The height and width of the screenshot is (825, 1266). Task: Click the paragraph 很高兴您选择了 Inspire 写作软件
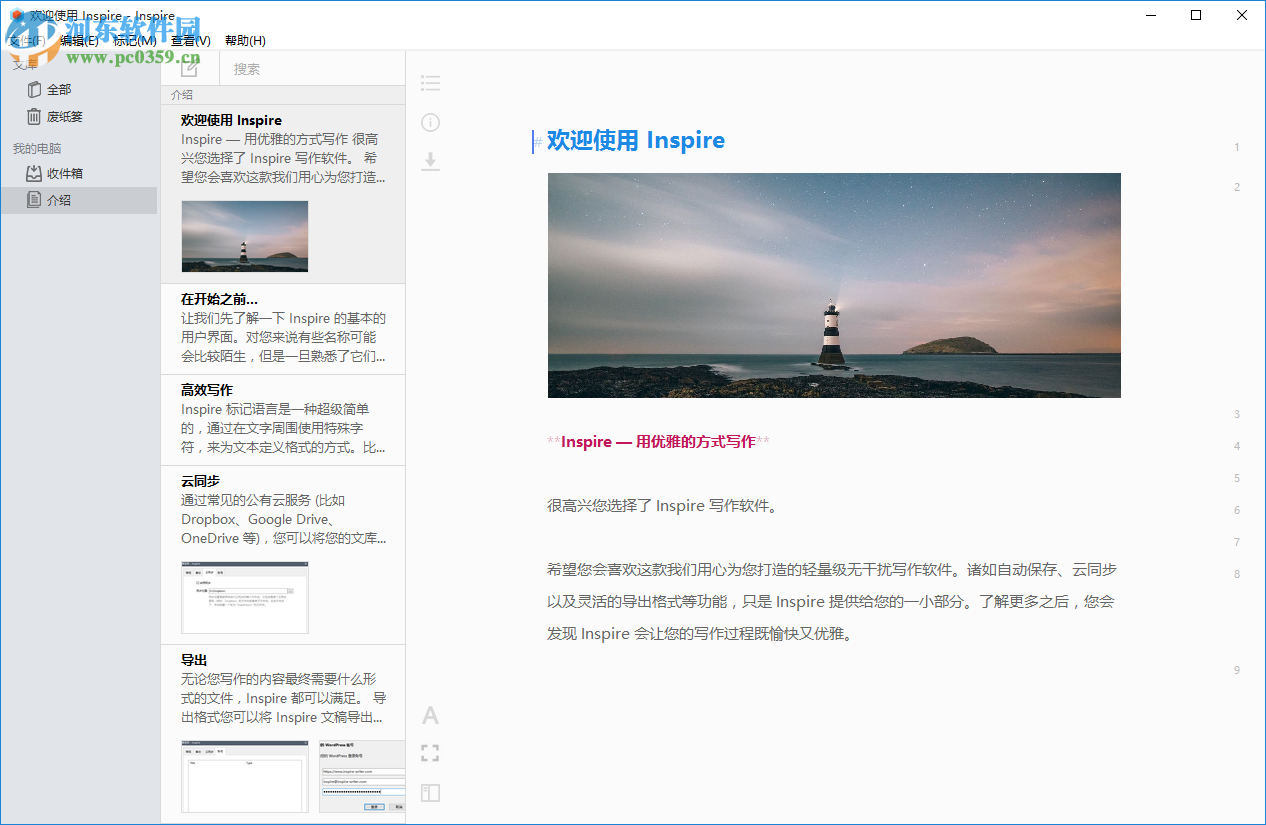(663, 506)
